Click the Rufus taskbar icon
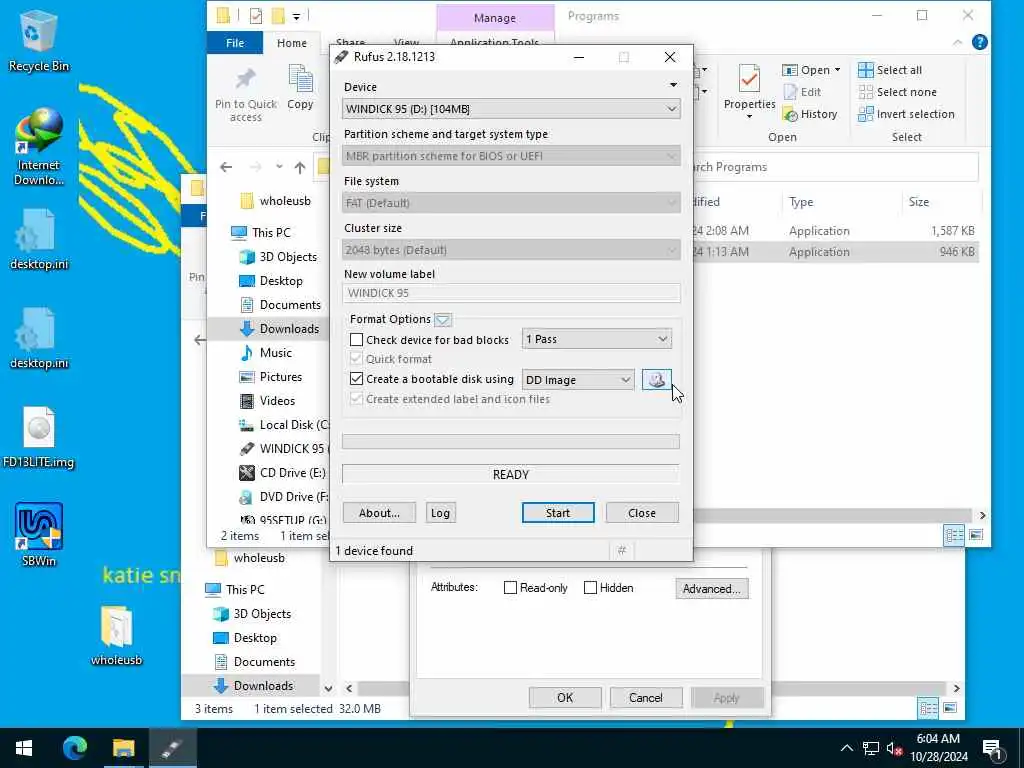 pyautogui.click(x=172, y=748)
